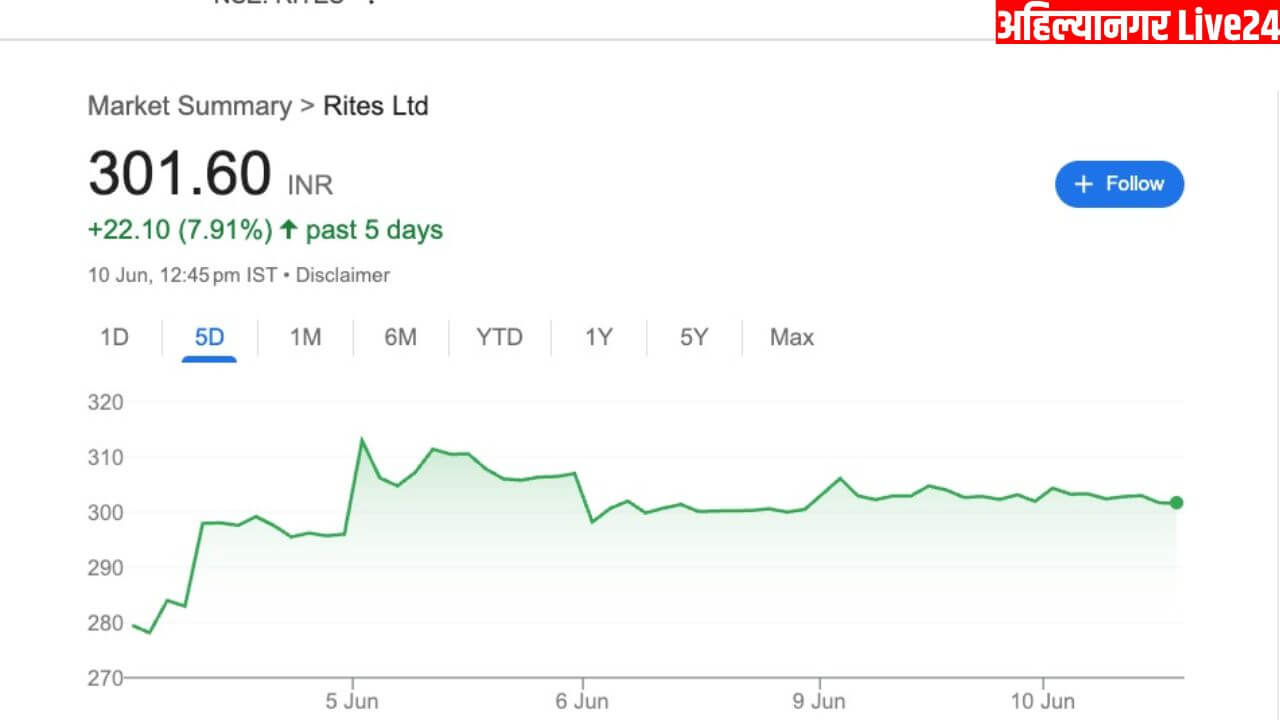
Task: Click the '10 Jun, 12:45 pm IST' timestamp
Action: tap(182, 275)
